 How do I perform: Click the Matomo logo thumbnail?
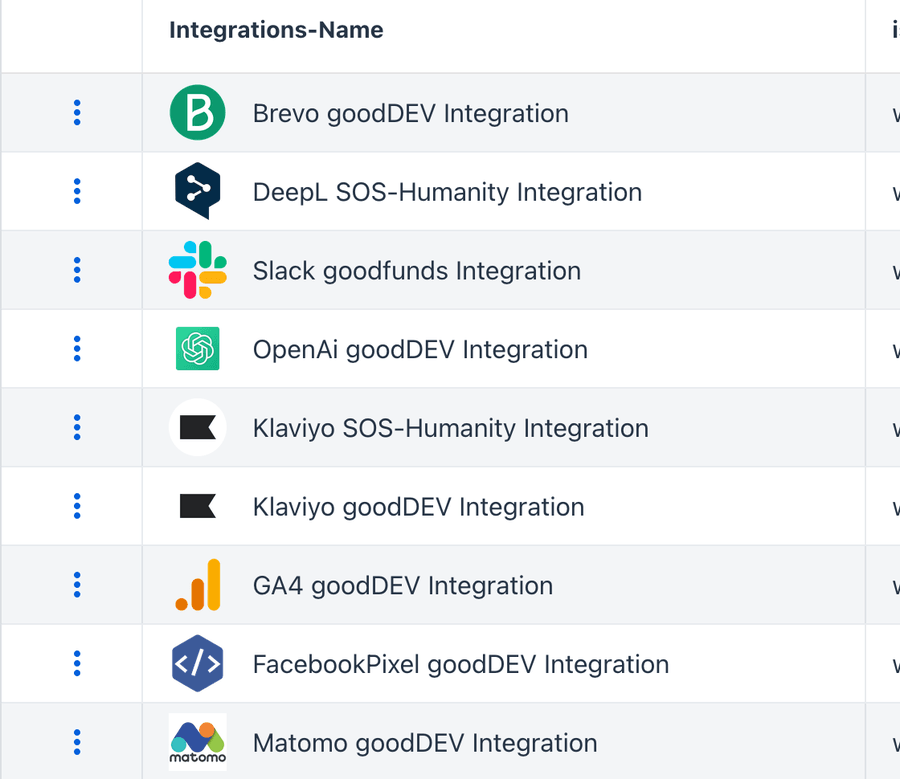pos(197,742)
